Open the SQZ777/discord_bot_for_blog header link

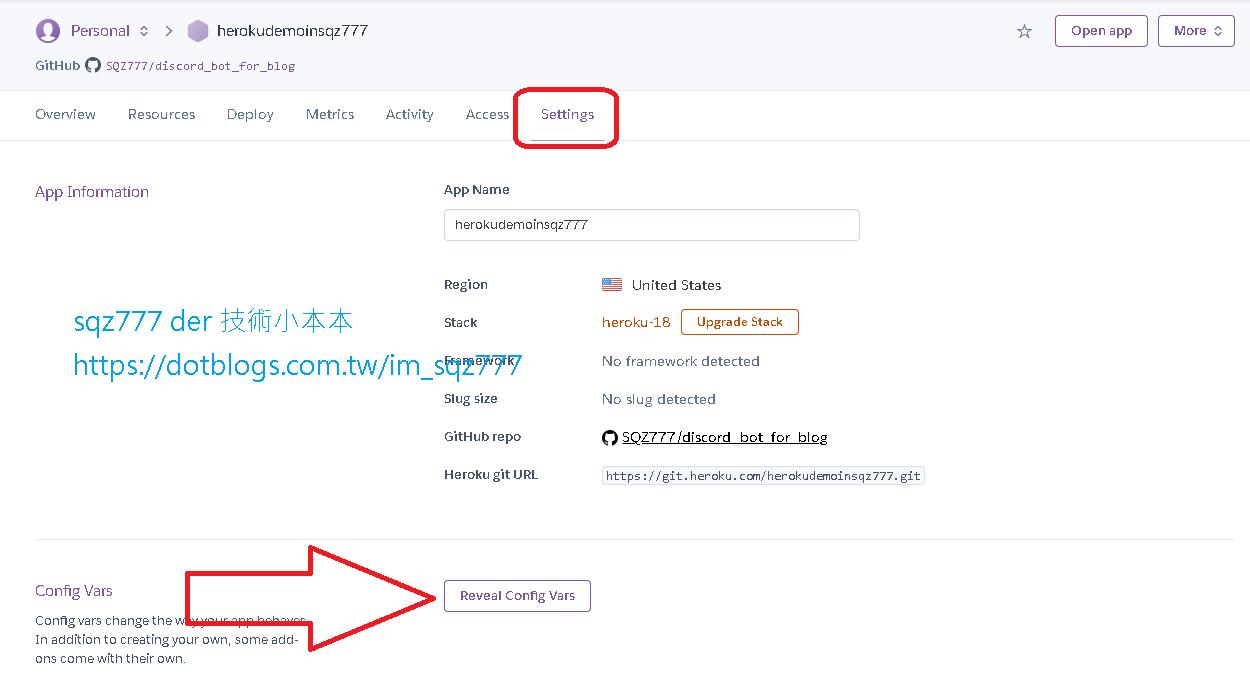[x=200, y=66]
